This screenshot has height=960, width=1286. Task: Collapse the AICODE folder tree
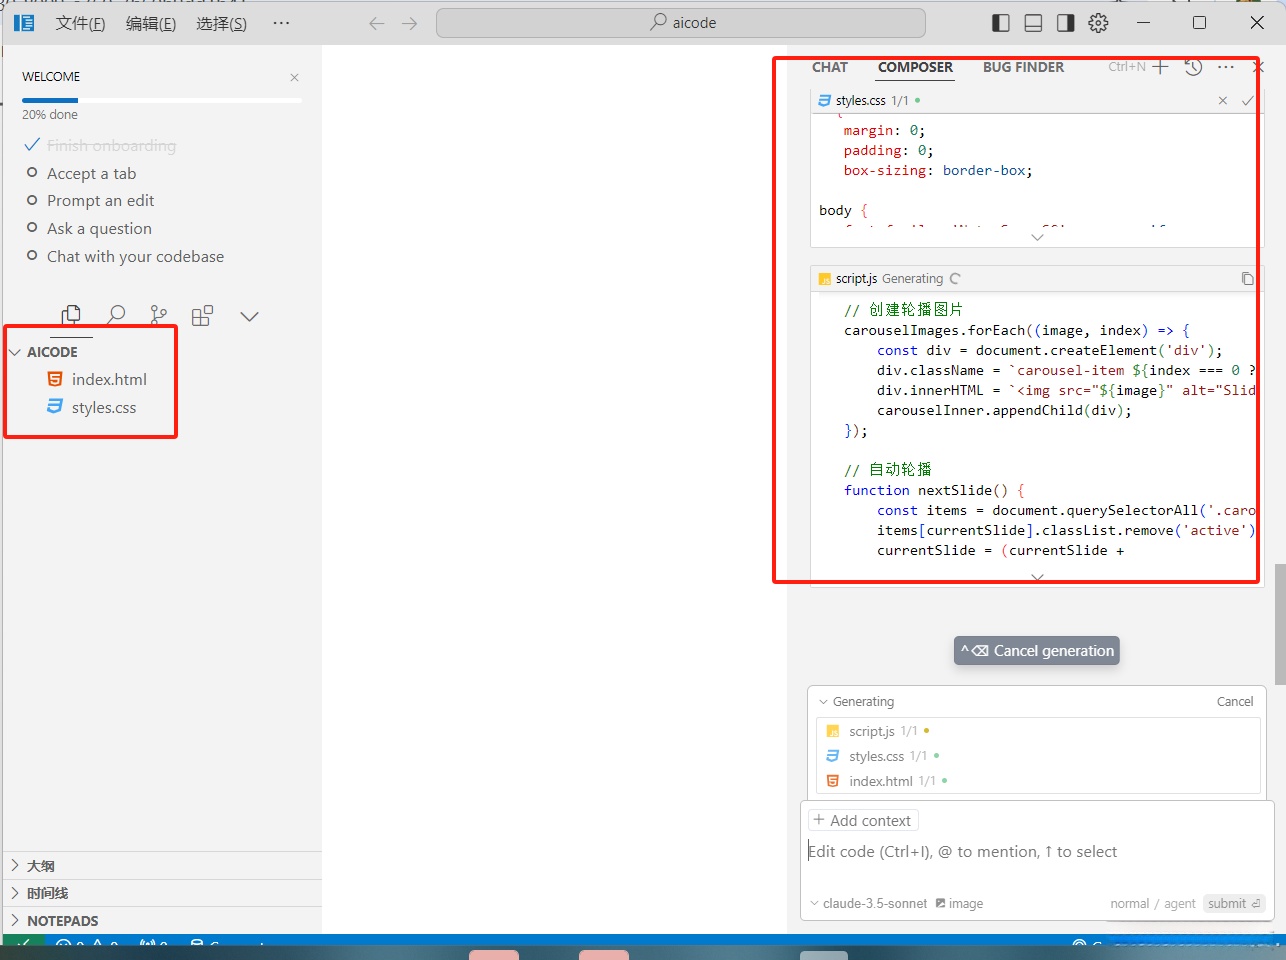click(x=15, y=352)
